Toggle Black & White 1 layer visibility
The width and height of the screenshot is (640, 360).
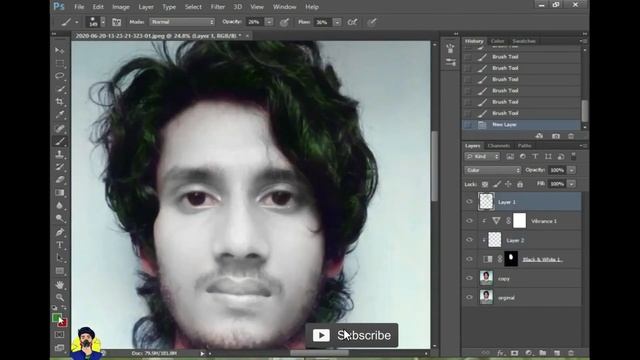click(x=469, y=259)
